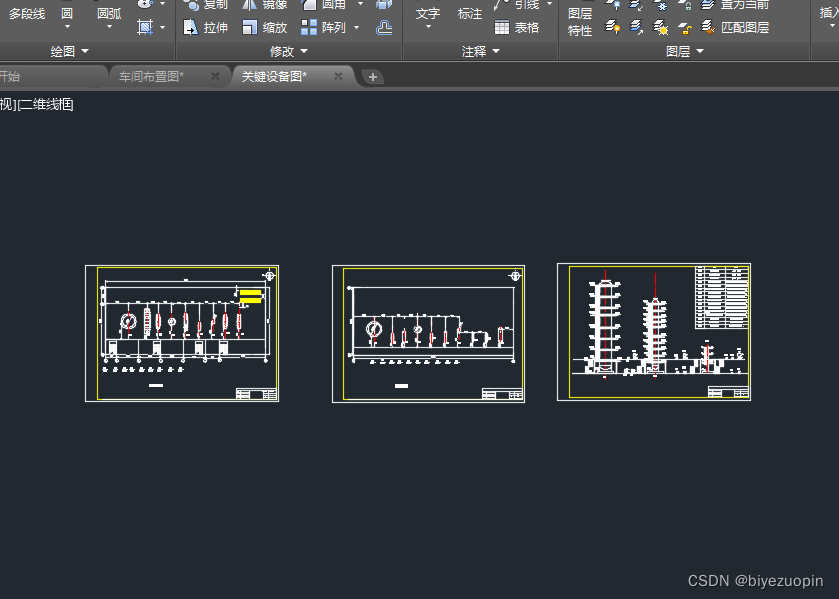Select the Leader (引线) tool
The image size is (839, 599).
[516, 5]
